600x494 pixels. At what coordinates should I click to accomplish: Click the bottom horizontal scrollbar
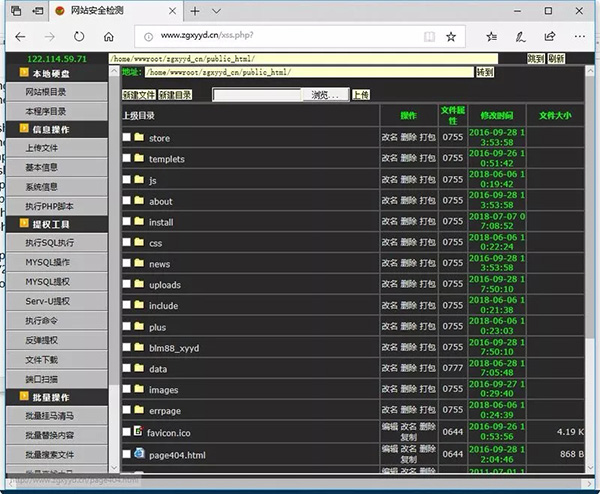[300, 484]
